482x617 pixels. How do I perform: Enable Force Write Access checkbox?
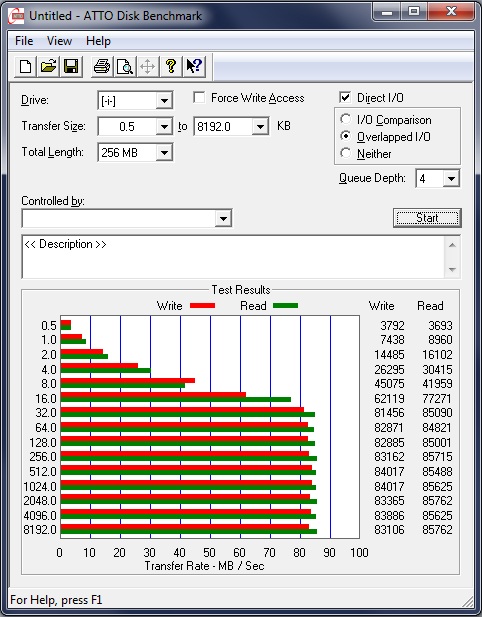[x=199, y=97]
